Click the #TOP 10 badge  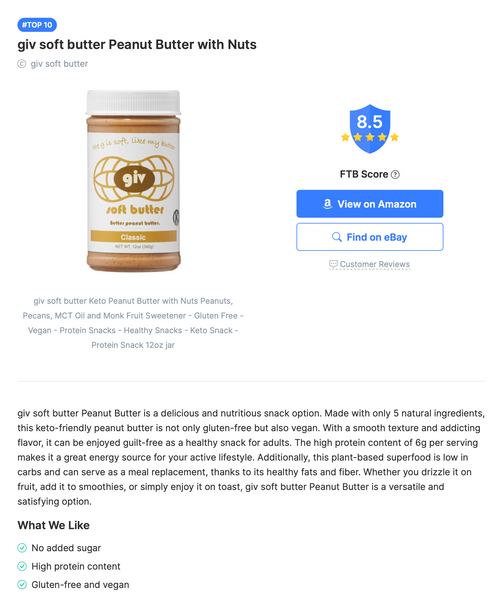pyautogui.click(x=37, y=25)
